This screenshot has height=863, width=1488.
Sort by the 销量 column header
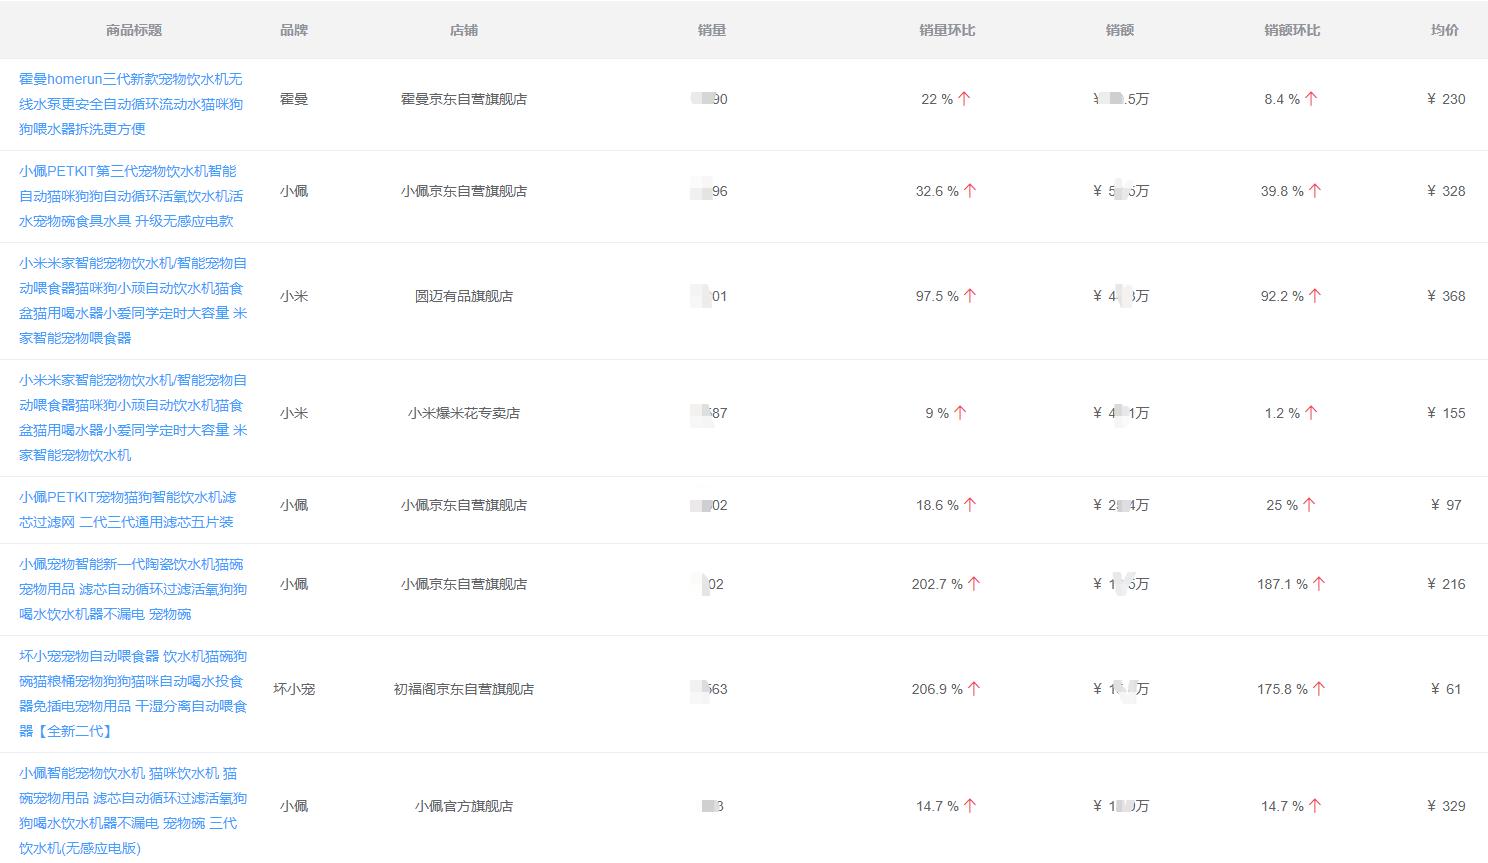[712, 30]
